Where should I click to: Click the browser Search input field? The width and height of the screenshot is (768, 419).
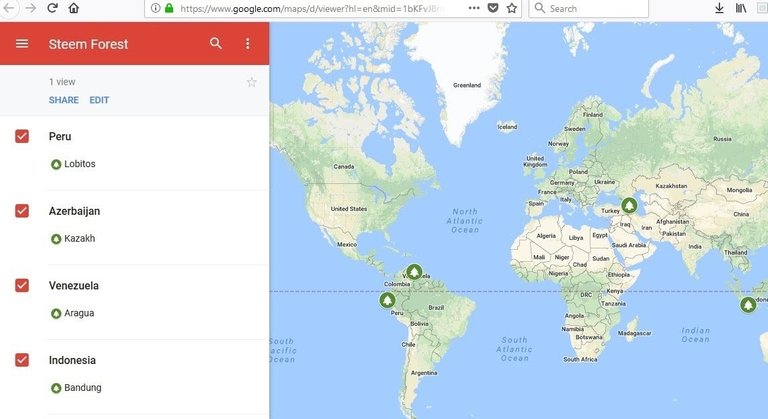pyautogui.click(x=589, y=8)
